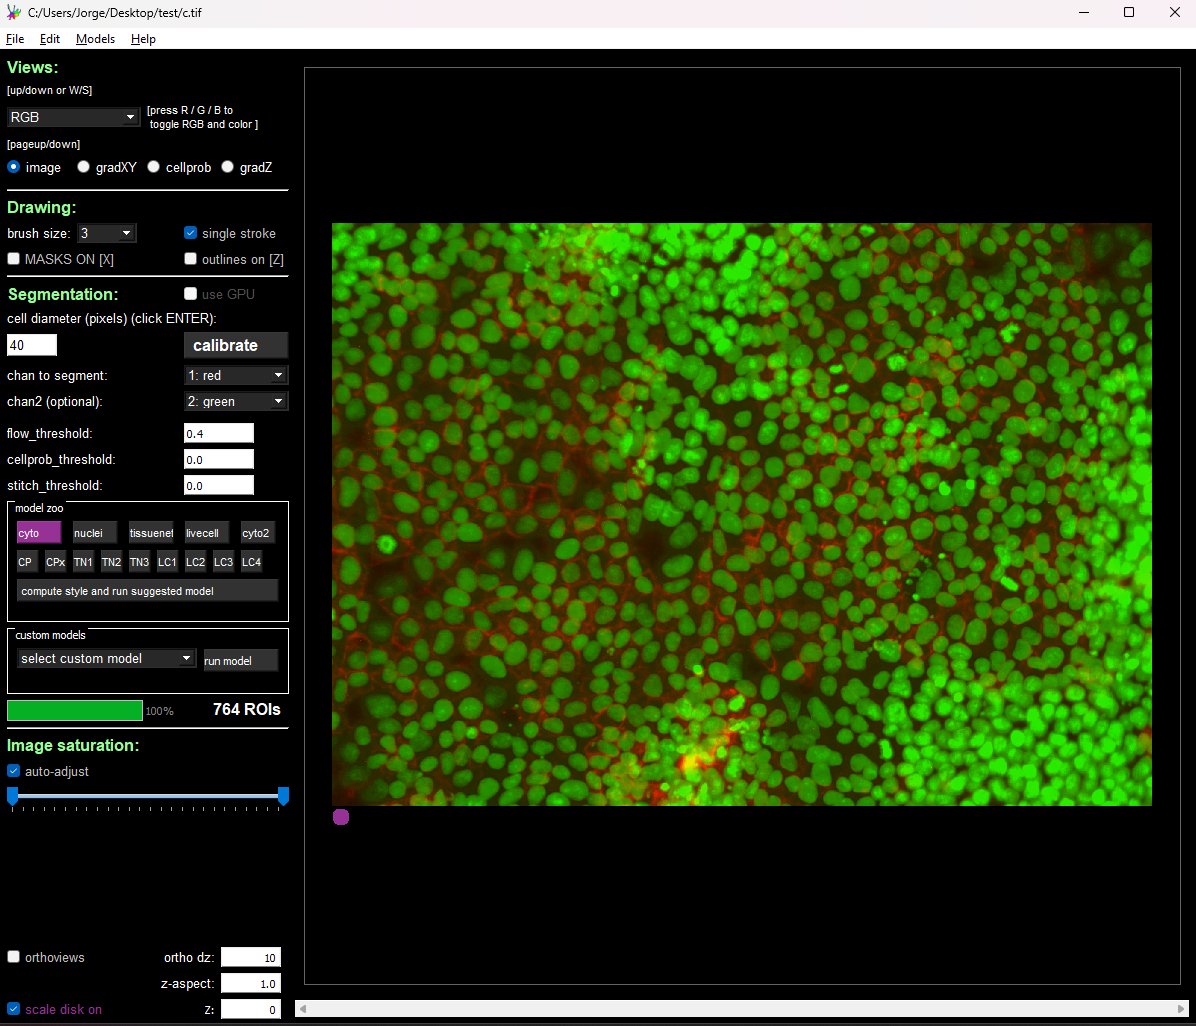Click the image saturation slider
This screenshot has height=1026, width=1196.
click(x=146, y=796)
